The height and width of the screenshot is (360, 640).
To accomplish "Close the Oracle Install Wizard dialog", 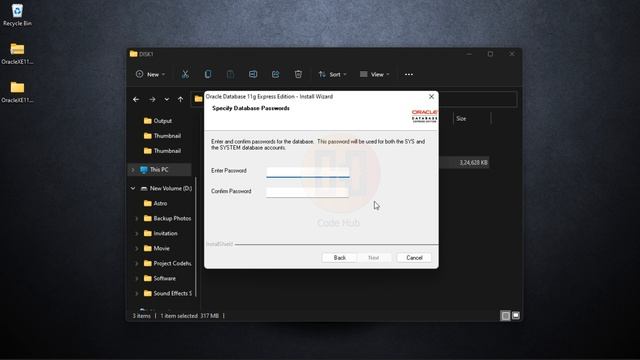I will [431, 96].
